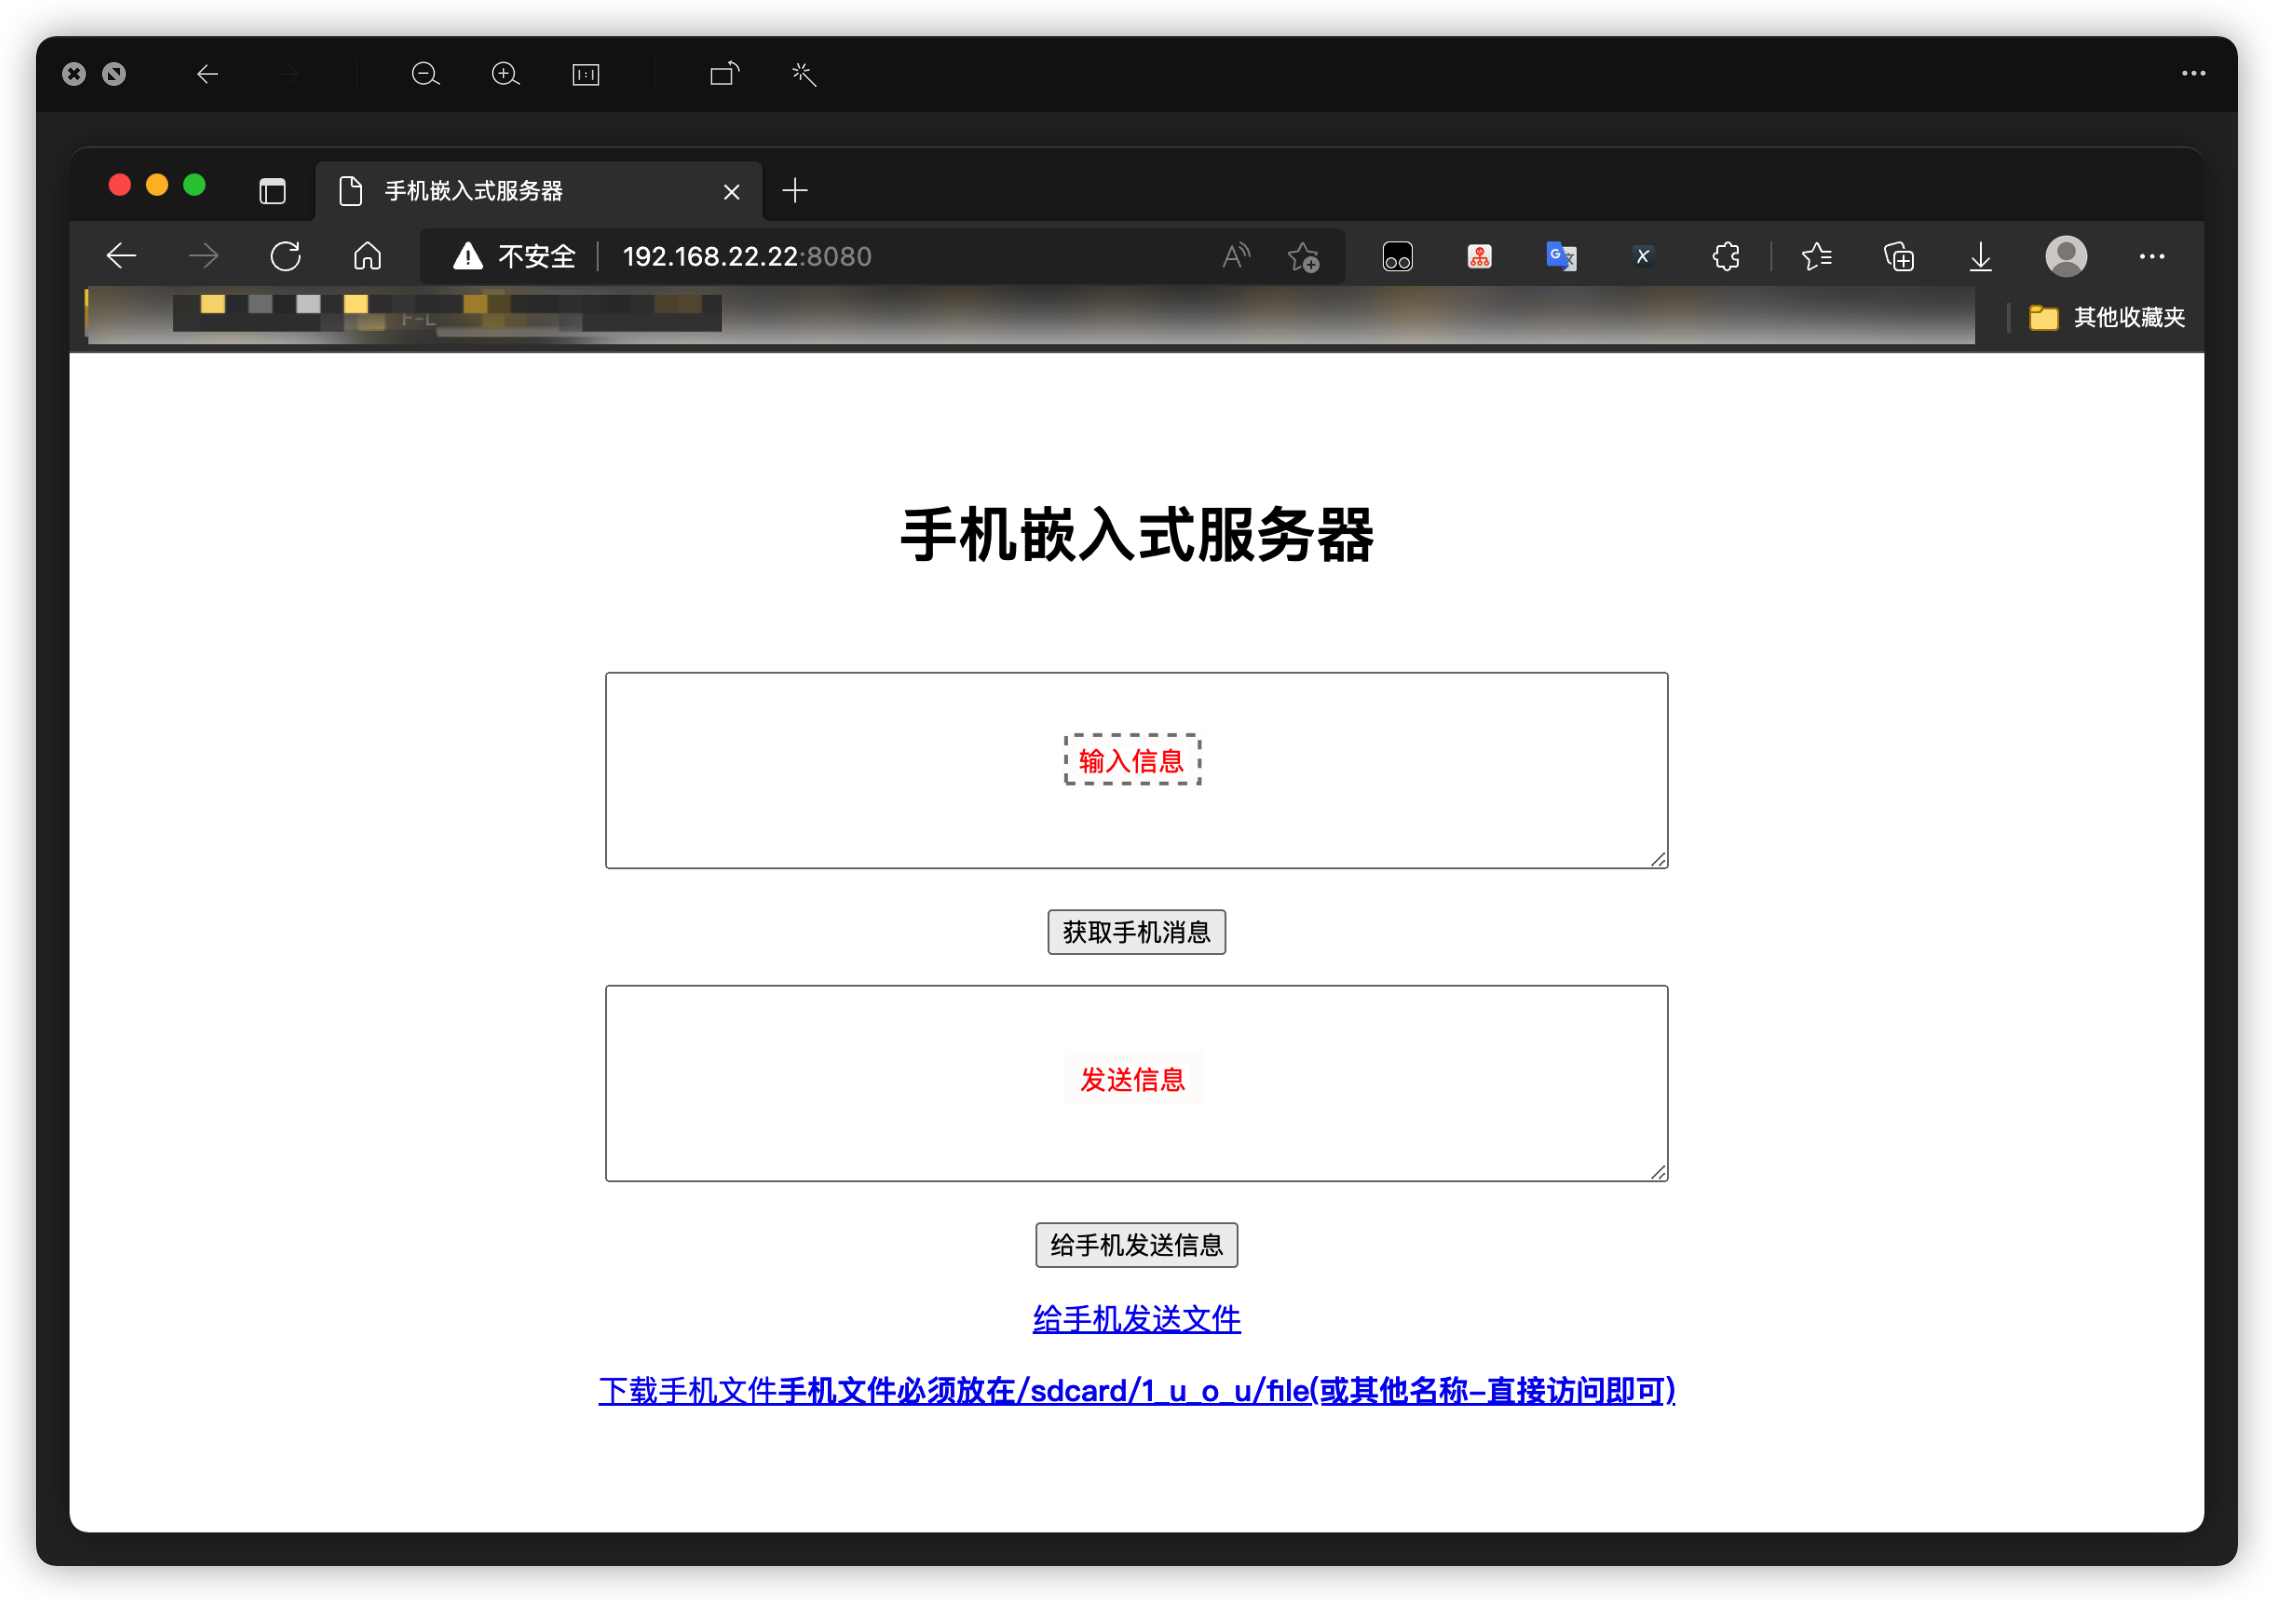Open the 给手机发送文件 link

pyautogui.click(x=1136, y=1319)
